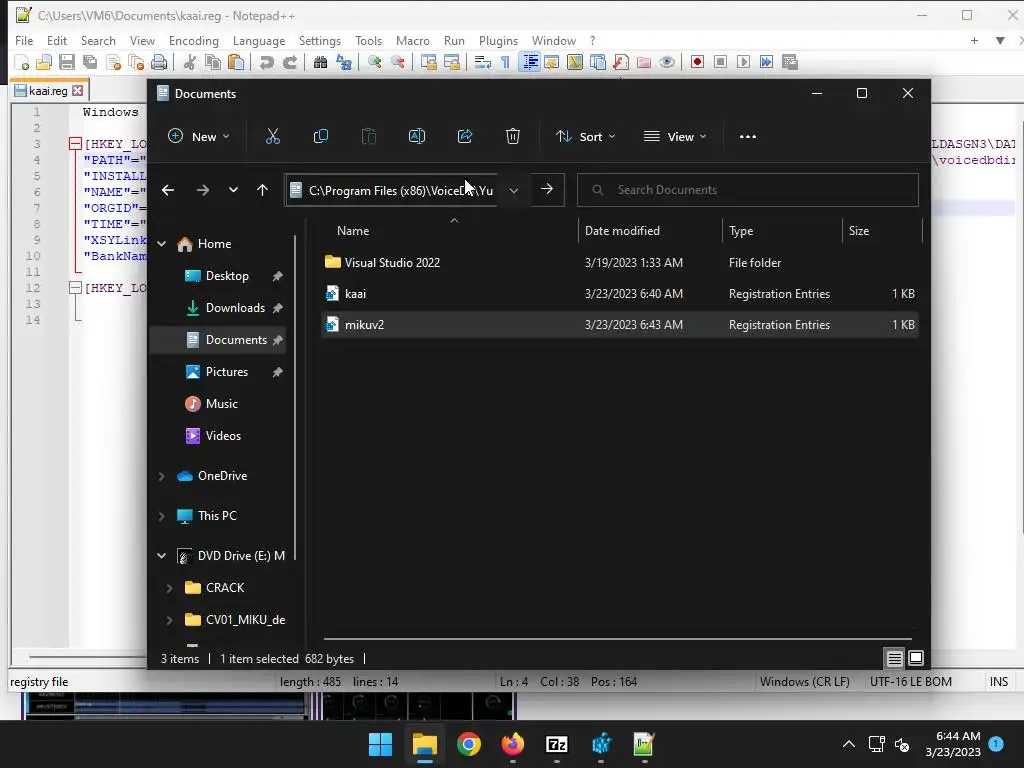
Task: Open See more ellipsis in Explorer
Action: [x=748, y=136]
